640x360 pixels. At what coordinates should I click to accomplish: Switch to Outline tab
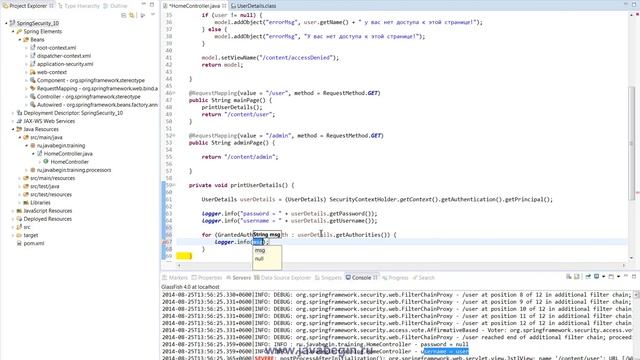[115, 6]
